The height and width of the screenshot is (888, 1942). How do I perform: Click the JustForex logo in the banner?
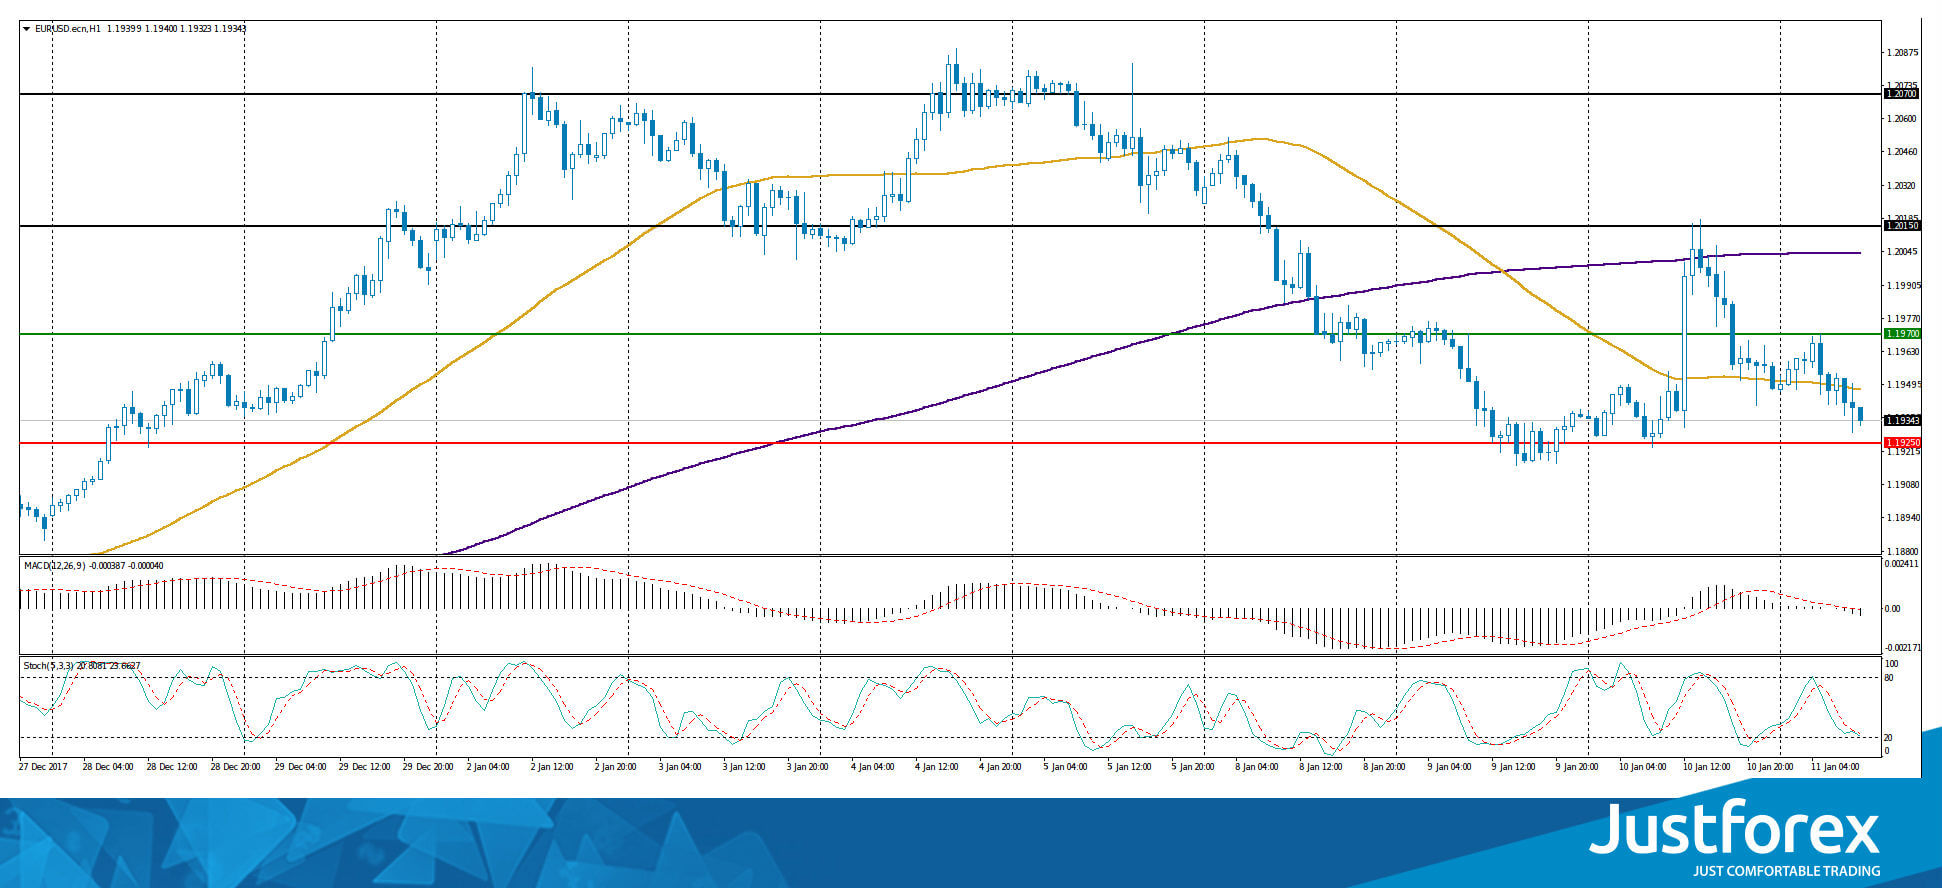(1735, 839)
